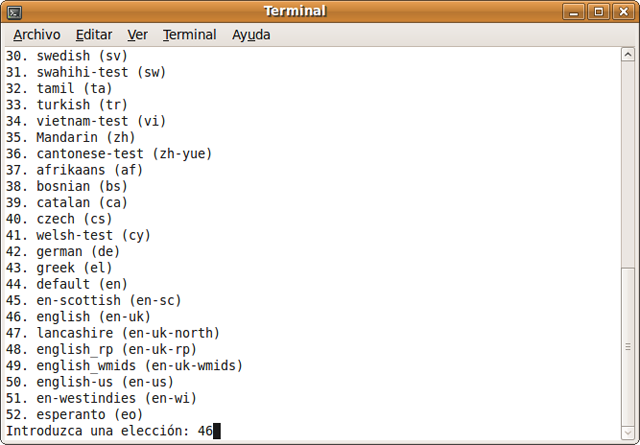Maximize the Terminal window
The image size is (640, 445).
pyautogui.click(x=599, y=11)
